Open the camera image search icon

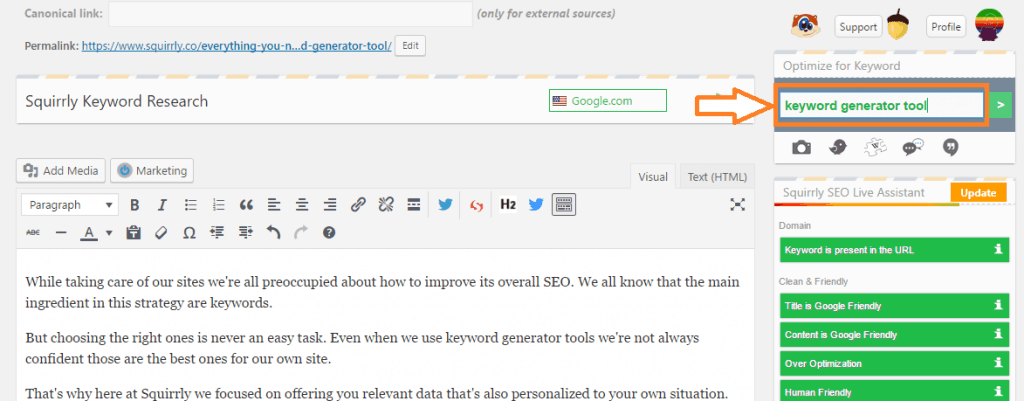point(801,148)
